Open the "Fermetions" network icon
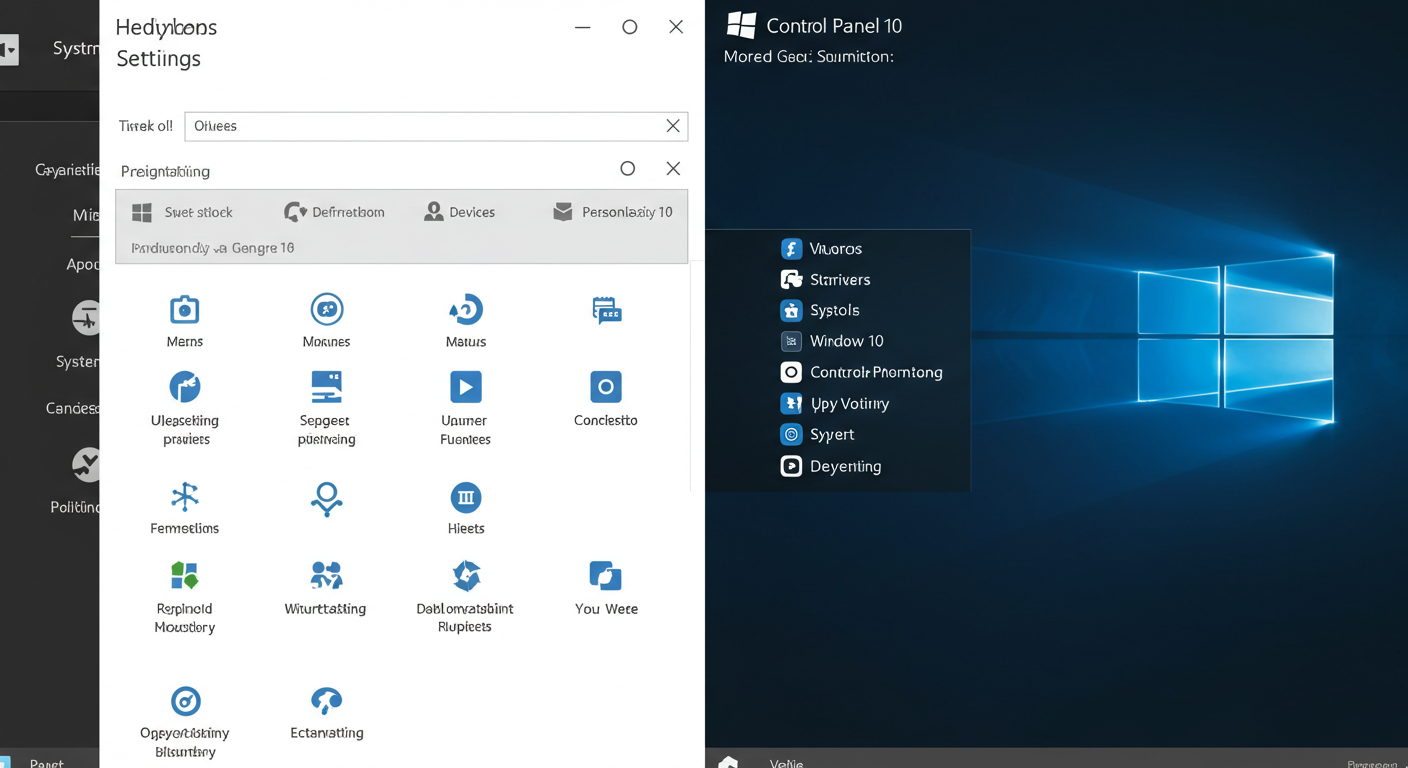 click(x=184, y=498)
